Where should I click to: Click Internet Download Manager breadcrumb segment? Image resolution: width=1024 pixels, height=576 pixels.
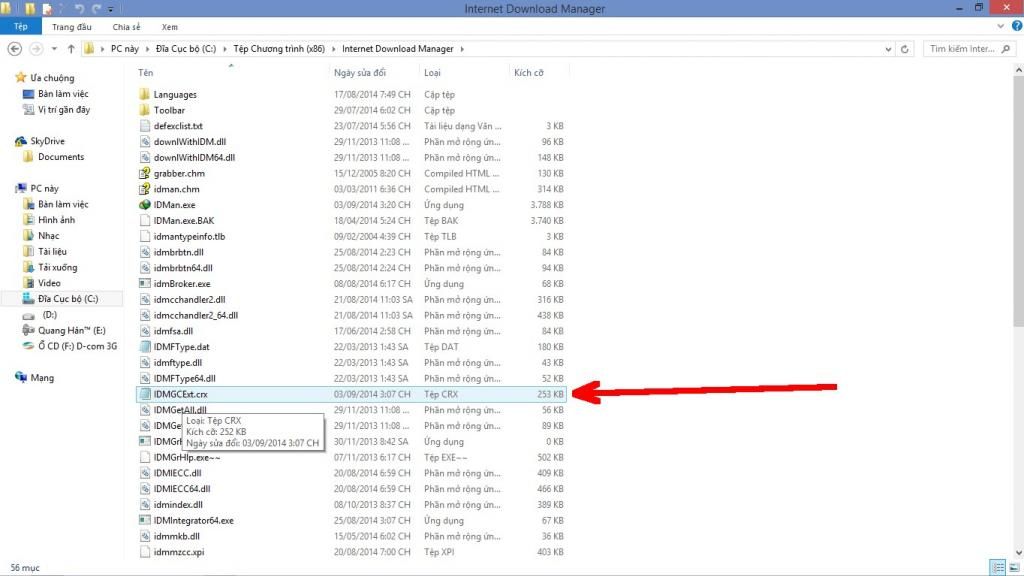[x=398, y=49]
